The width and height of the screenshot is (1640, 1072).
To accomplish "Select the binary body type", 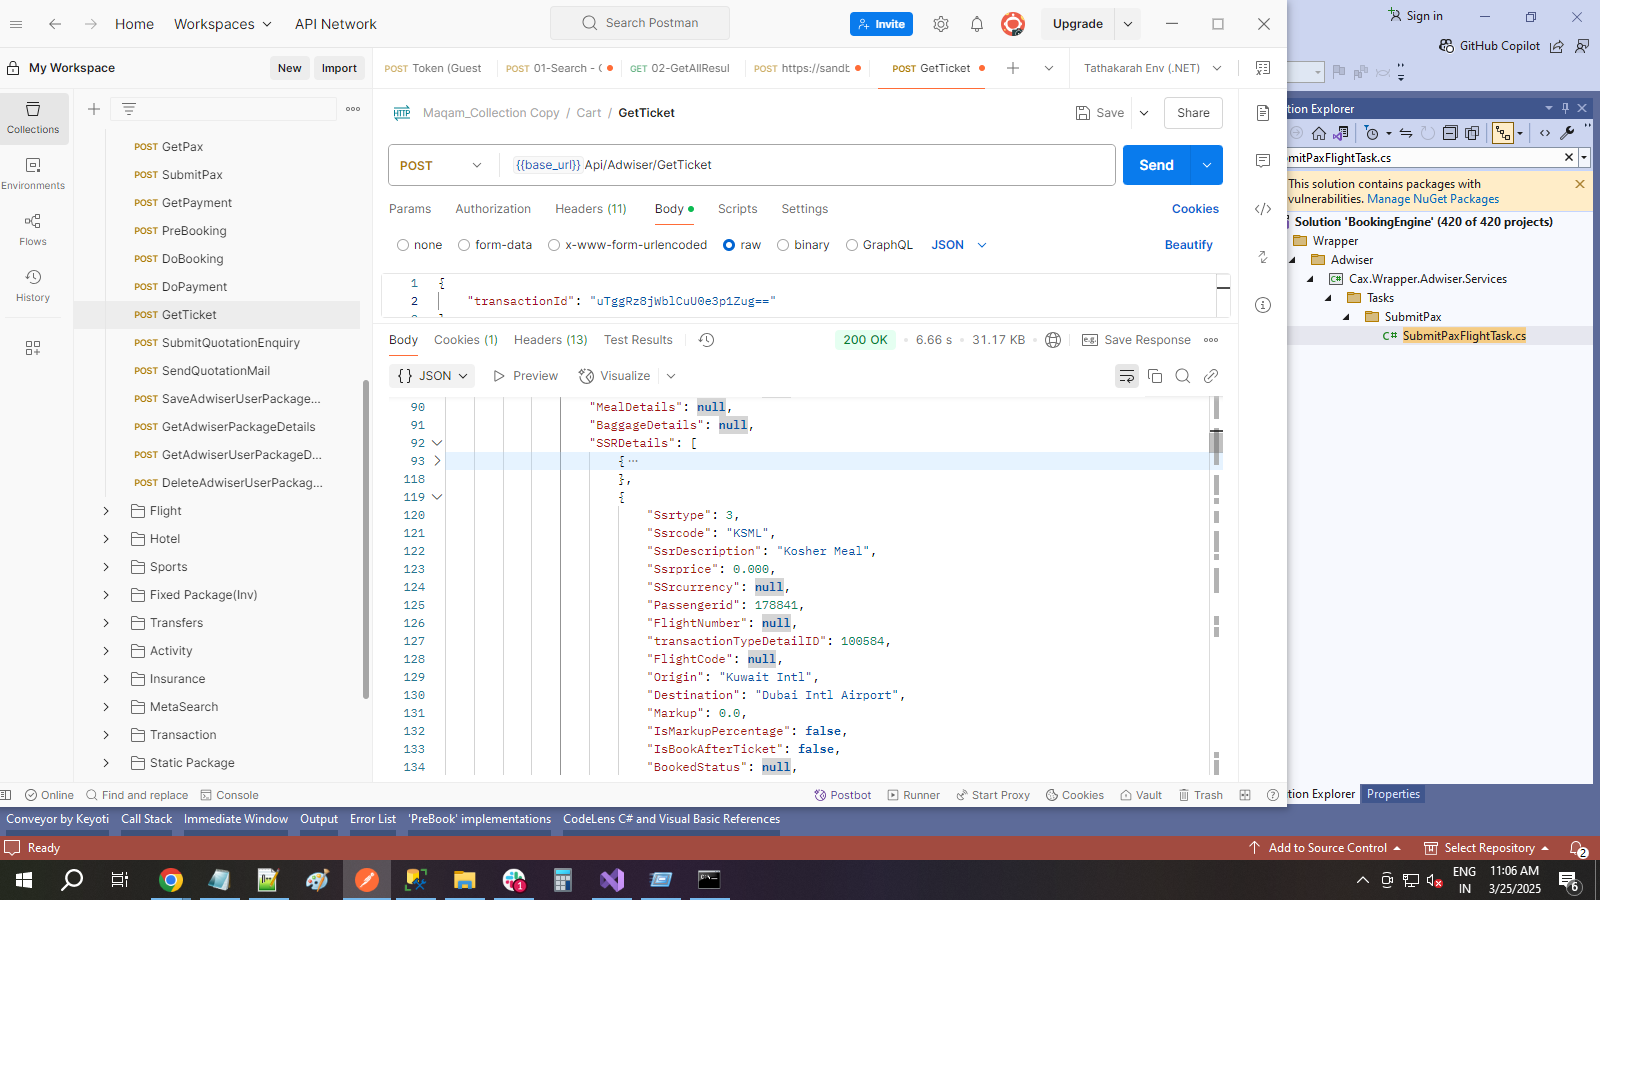I will (x=783, y=245).
